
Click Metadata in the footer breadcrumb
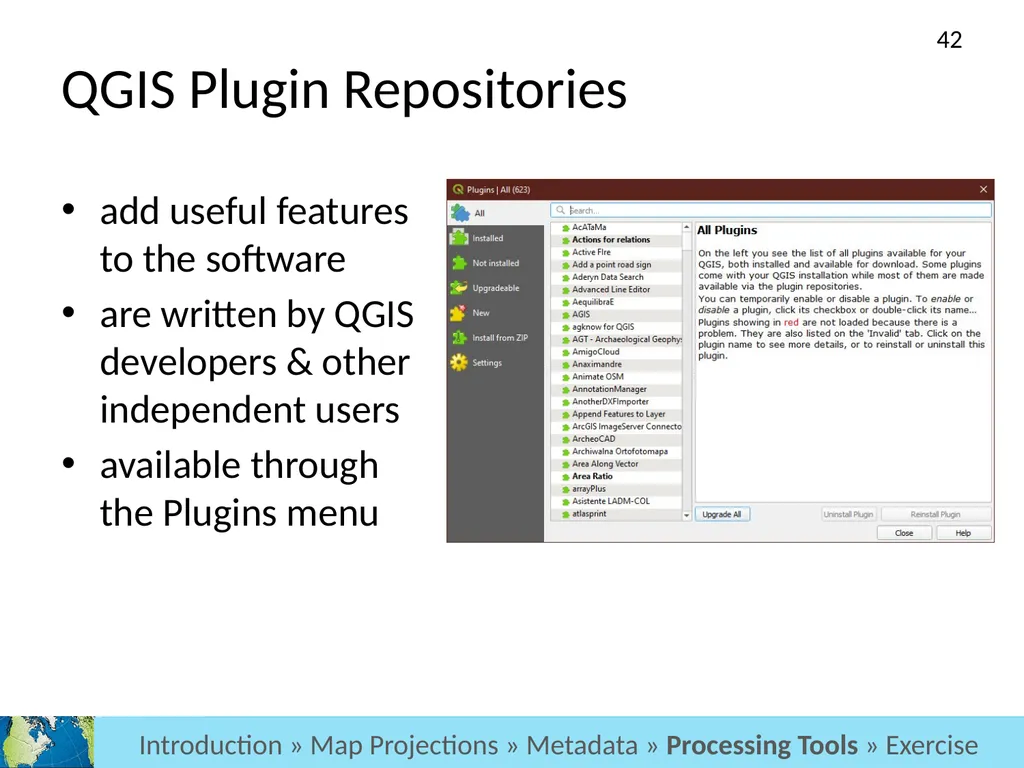coord(582,745)
